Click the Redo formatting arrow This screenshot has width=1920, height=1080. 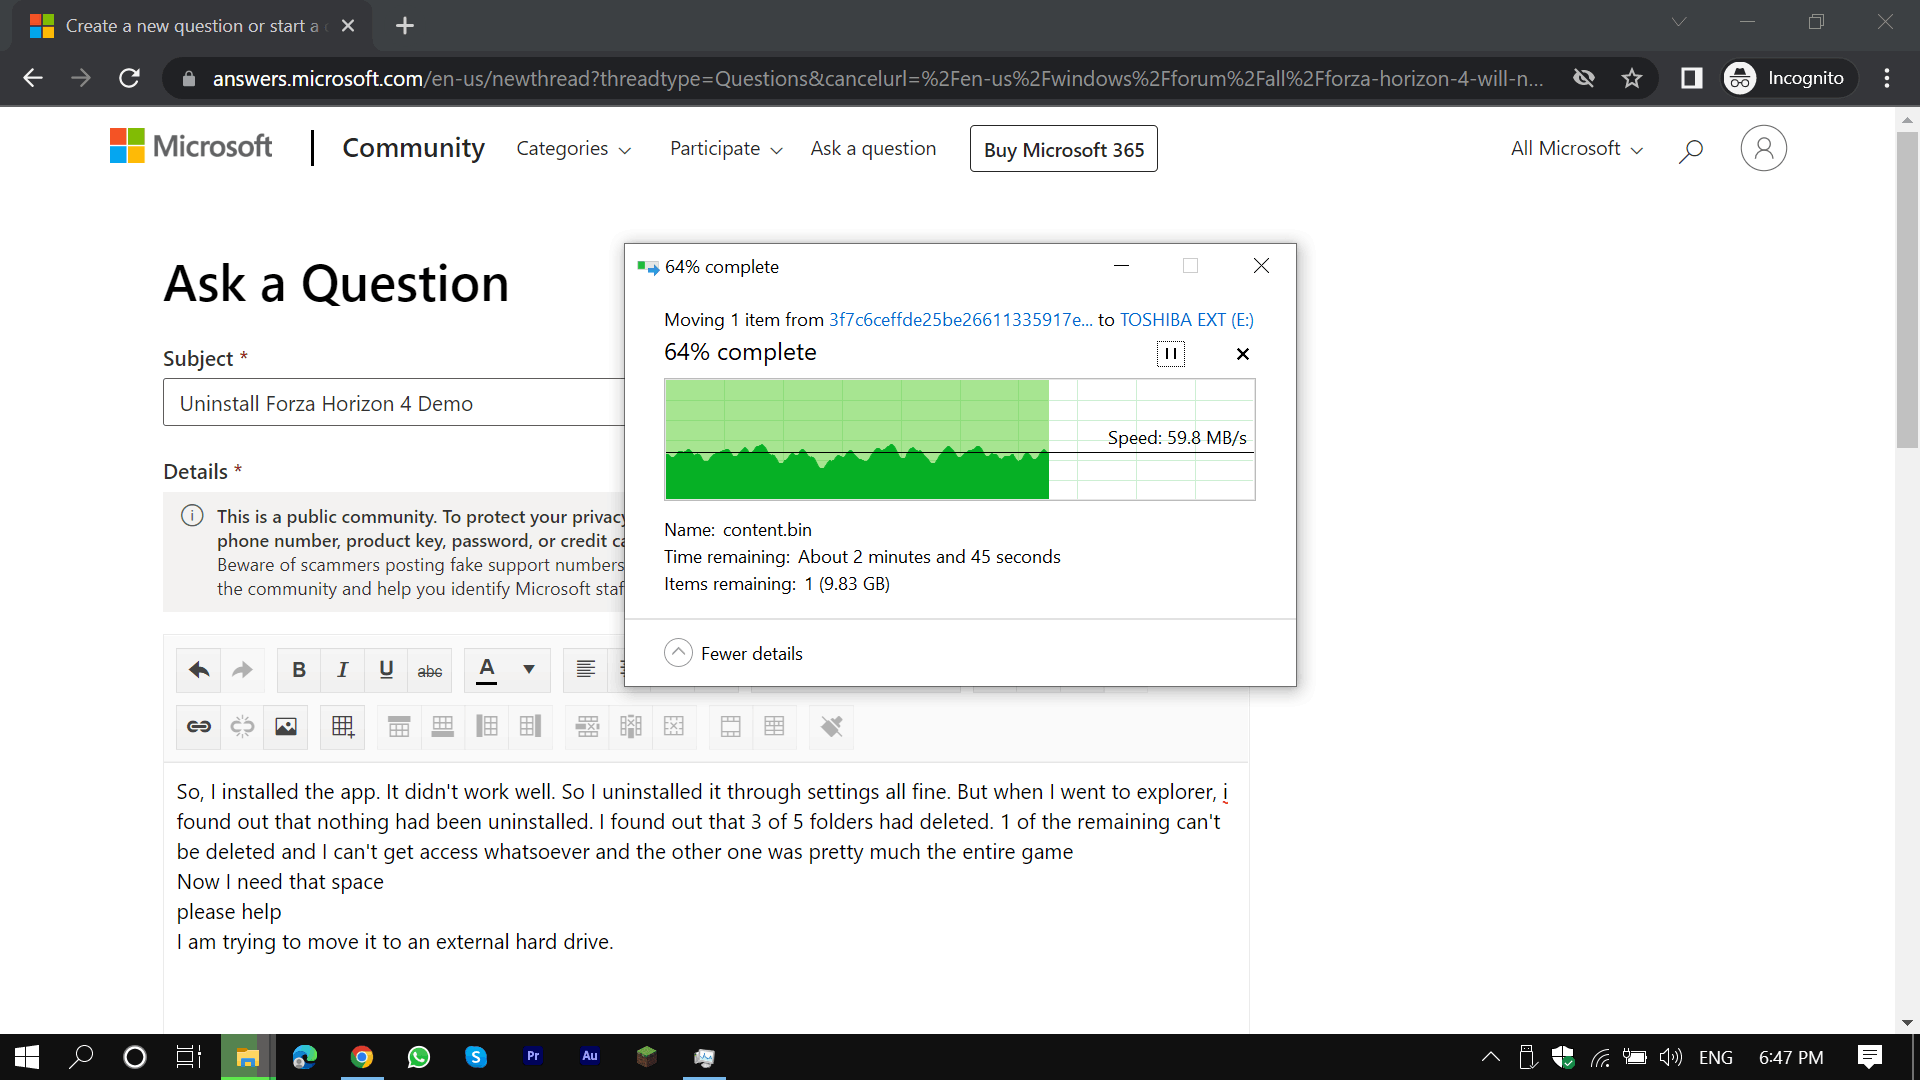pos(241,669)
